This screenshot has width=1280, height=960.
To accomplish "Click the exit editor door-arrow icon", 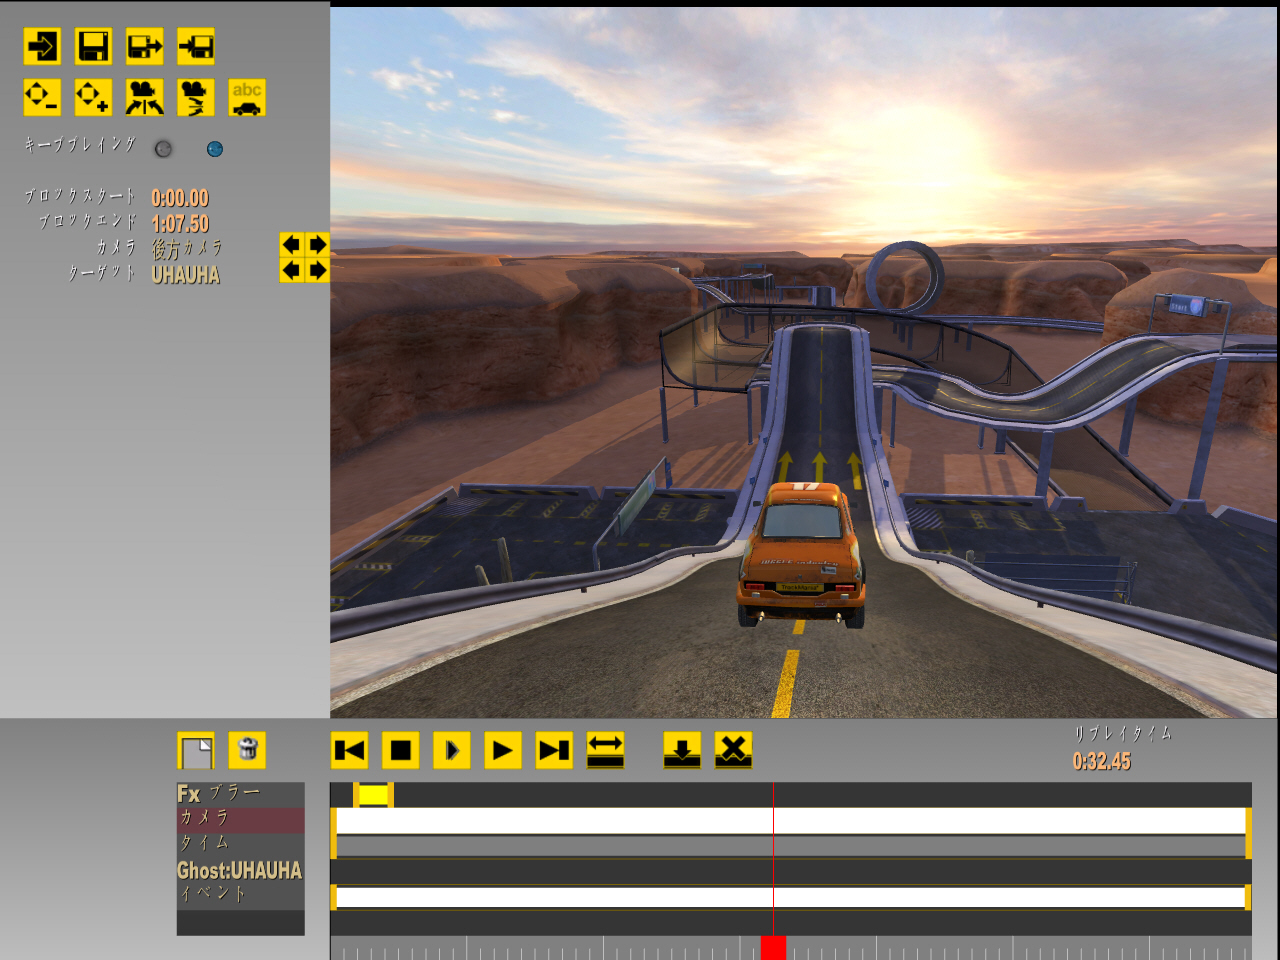I will (42, 46).
